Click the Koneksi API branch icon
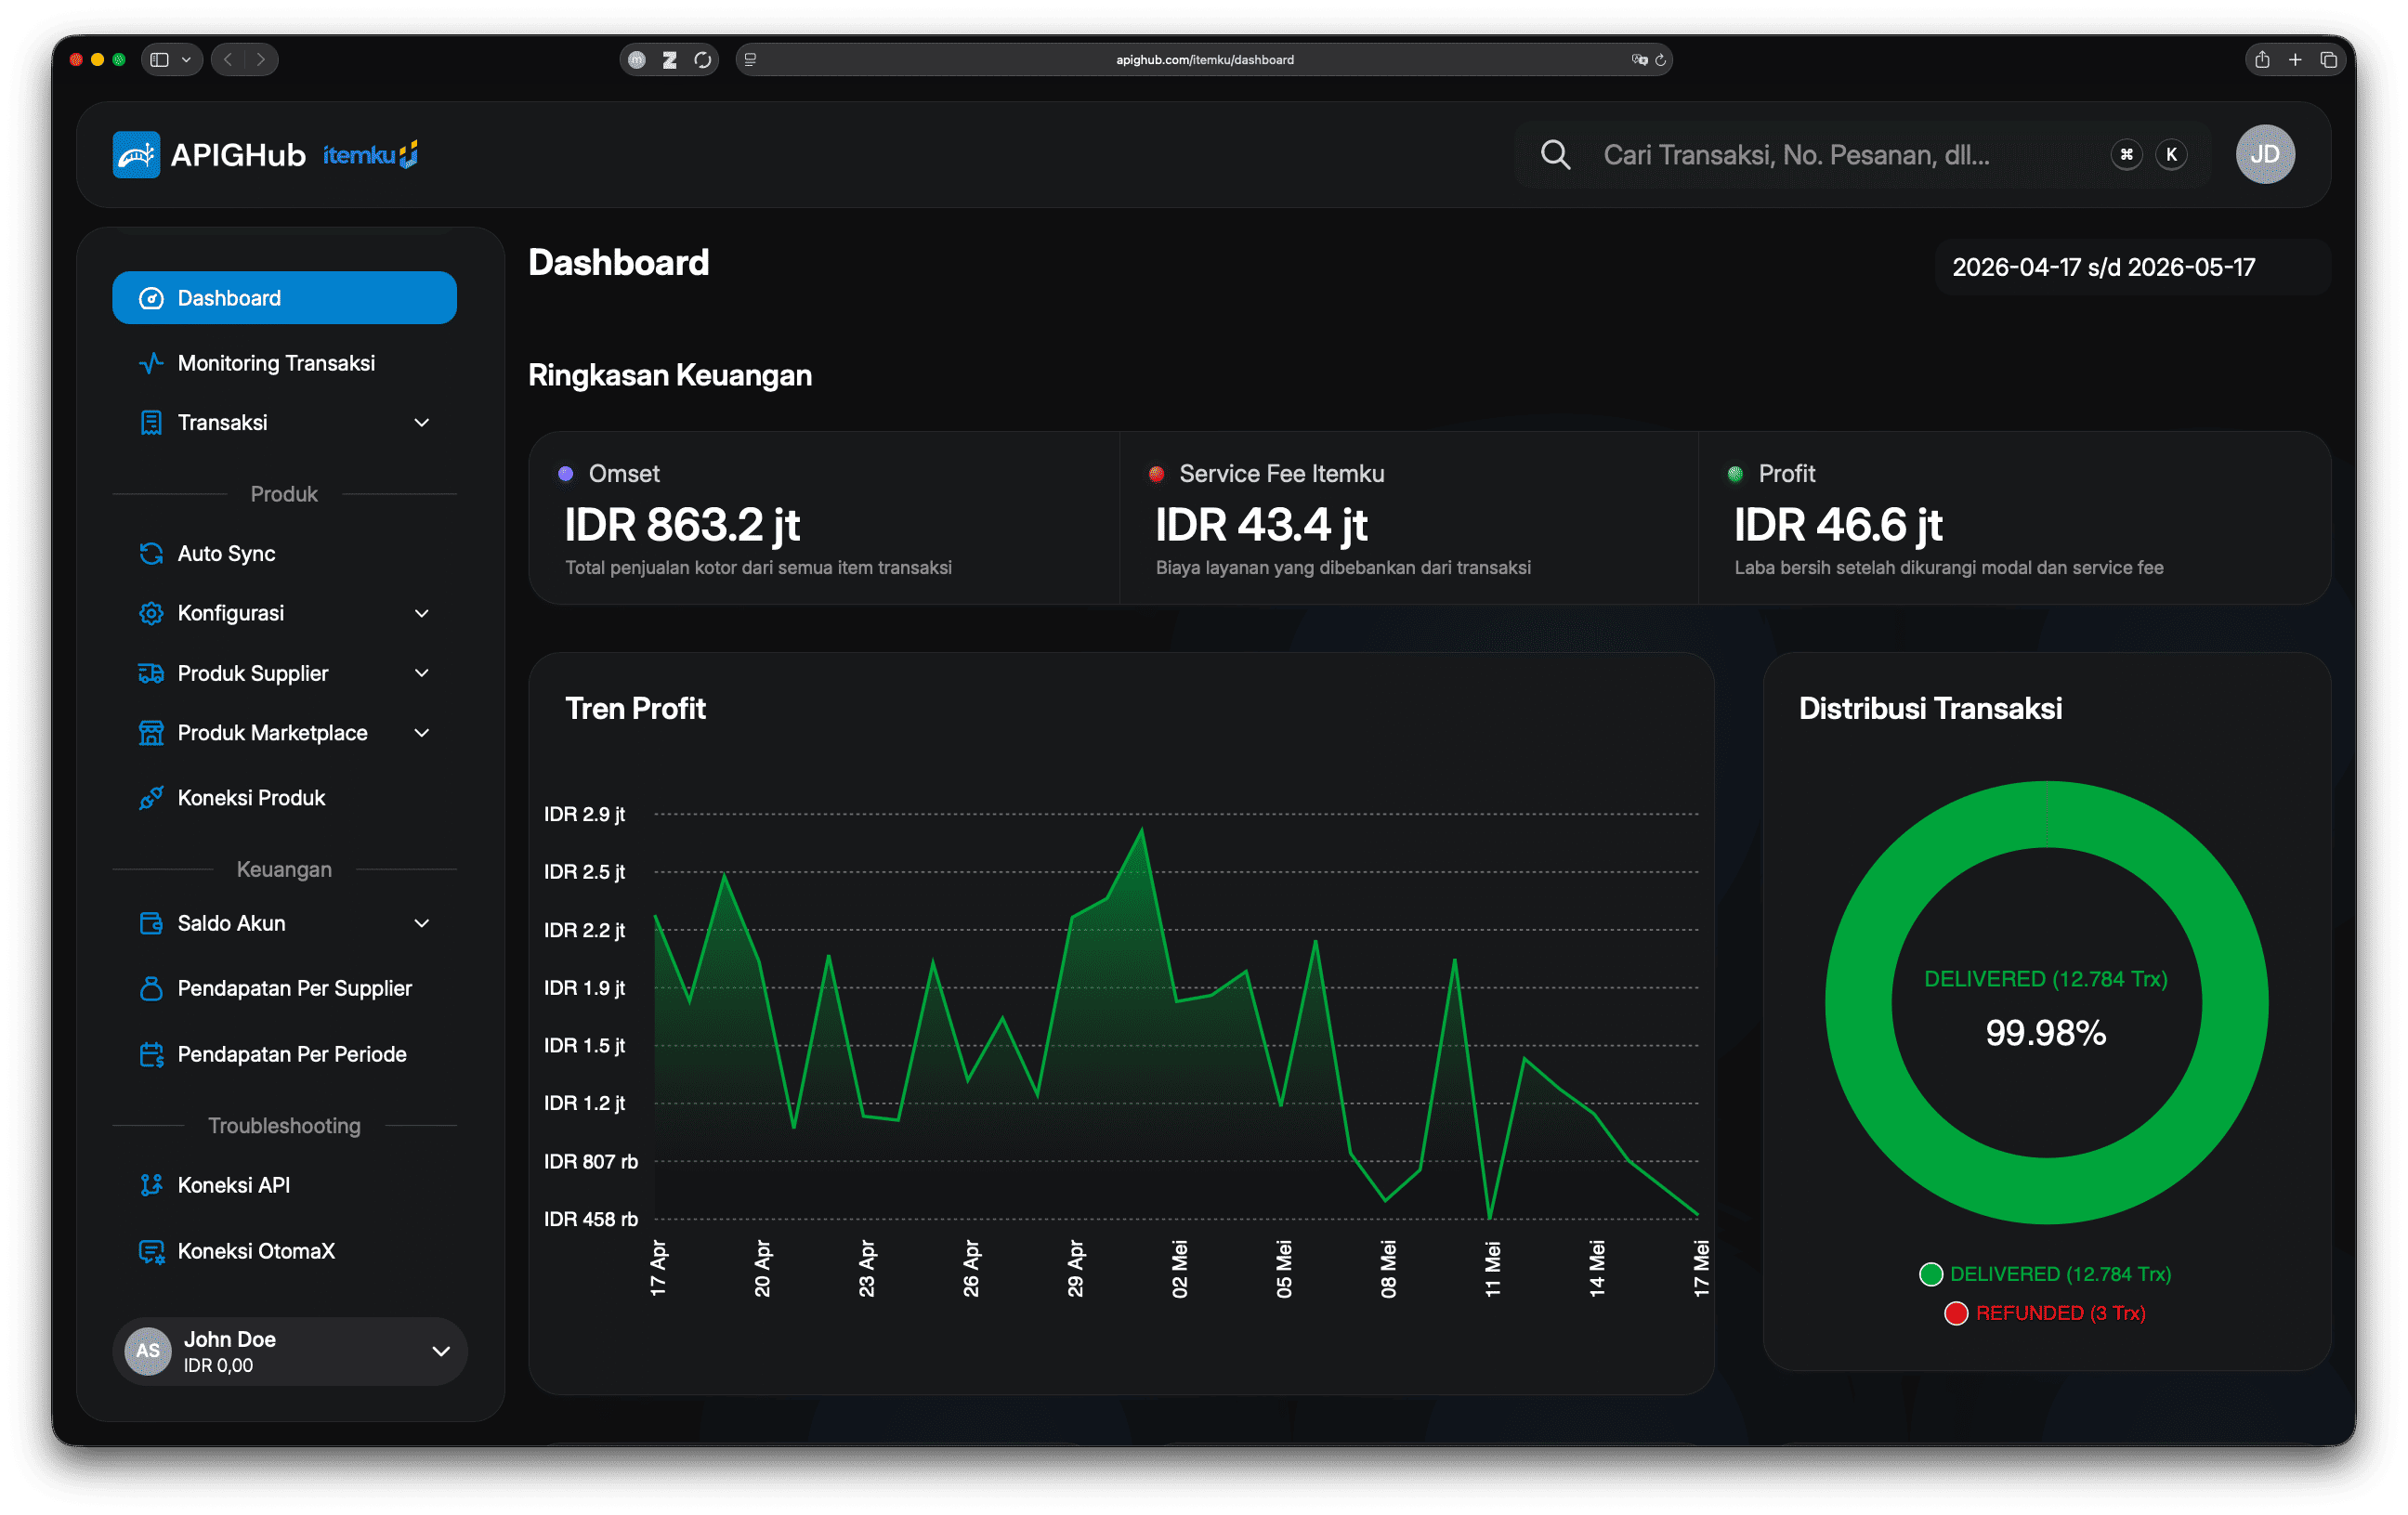This screenshot has height=1515, width=2408. tap(151, 1185)
